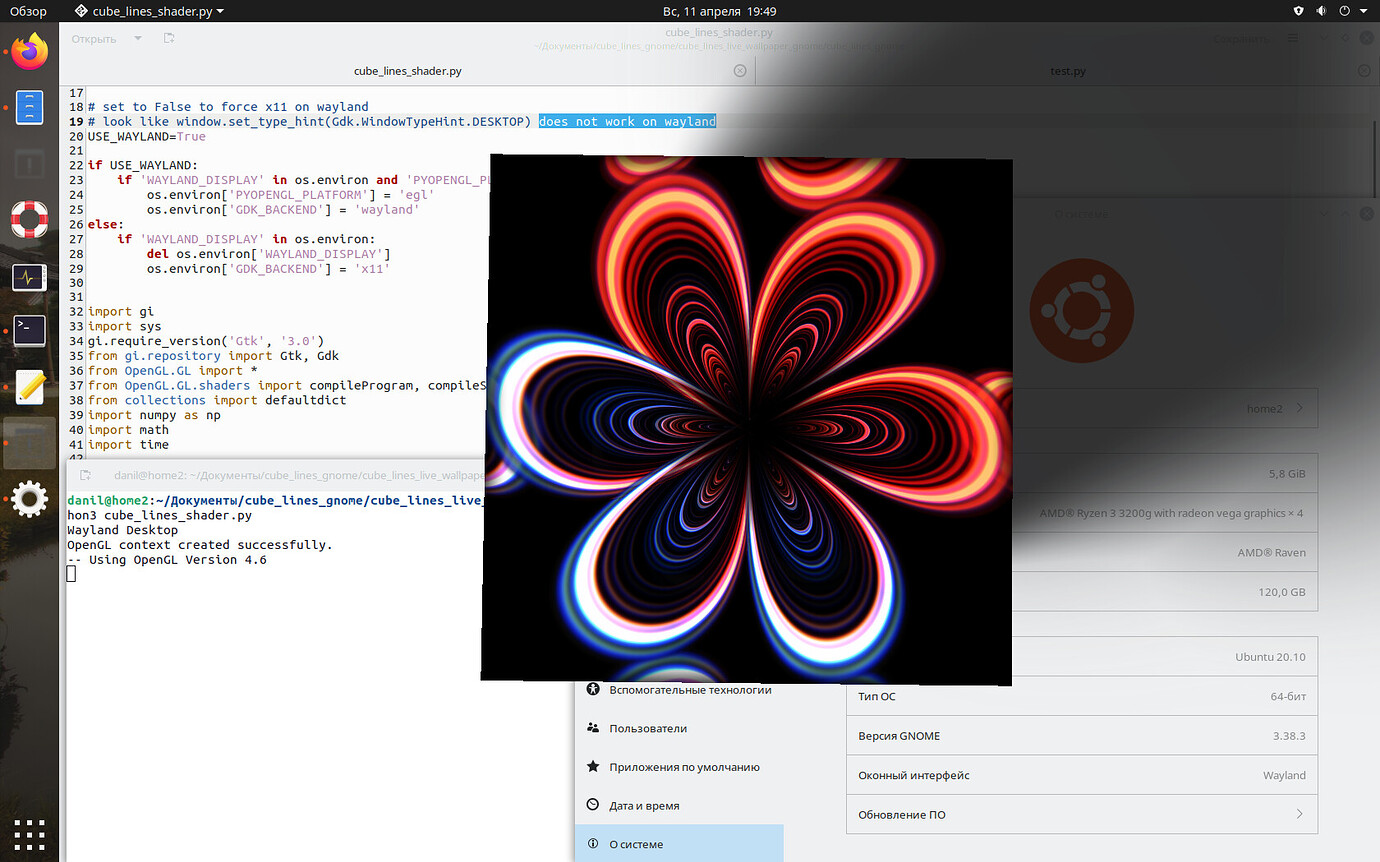Expand the Обновление ПО settings row
This screenshot has width=1380, height=862.
pos(1080,814)
